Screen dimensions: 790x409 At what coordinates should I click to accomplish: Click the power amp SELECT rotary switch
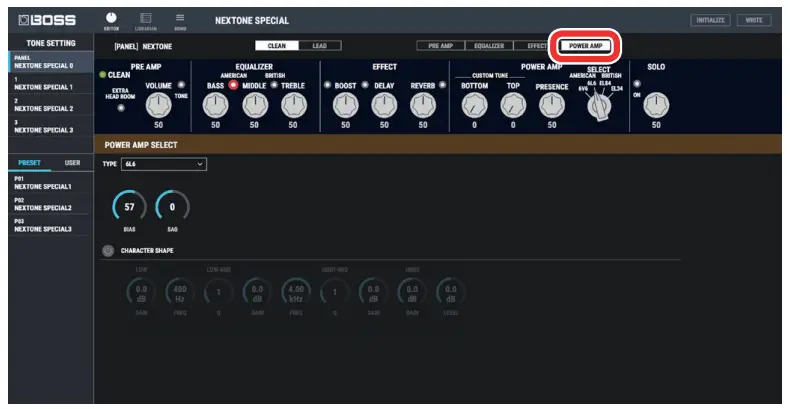[x=599, y=106]
